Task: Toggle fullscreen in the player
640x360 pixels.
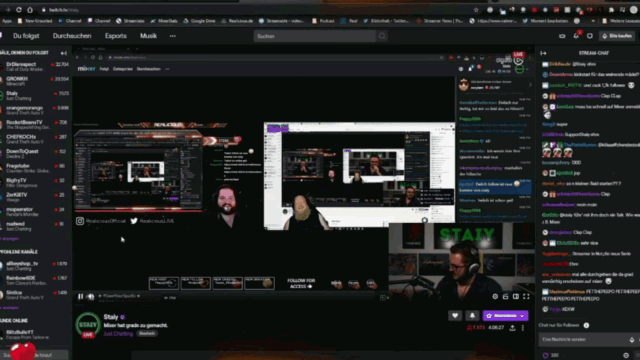Action: [x=526, y=297]
